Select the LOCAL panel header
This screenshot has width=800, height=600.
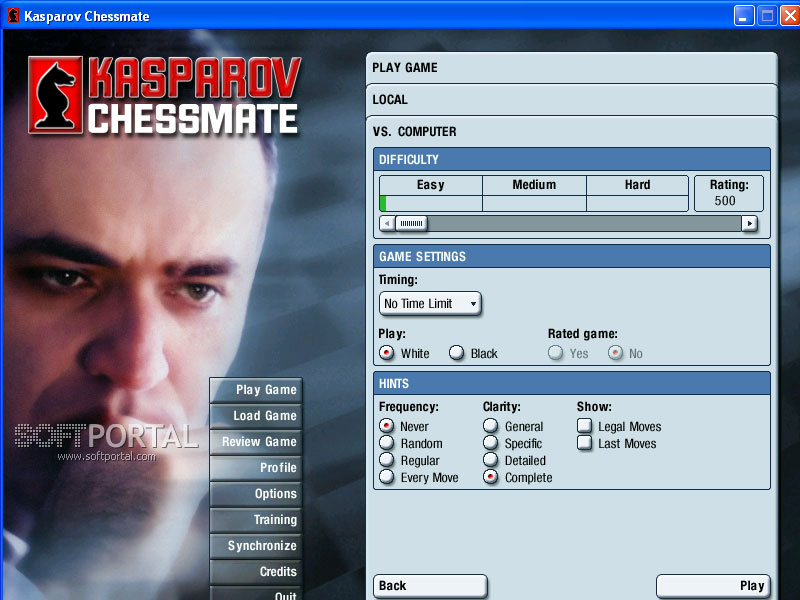coord(571,100)
